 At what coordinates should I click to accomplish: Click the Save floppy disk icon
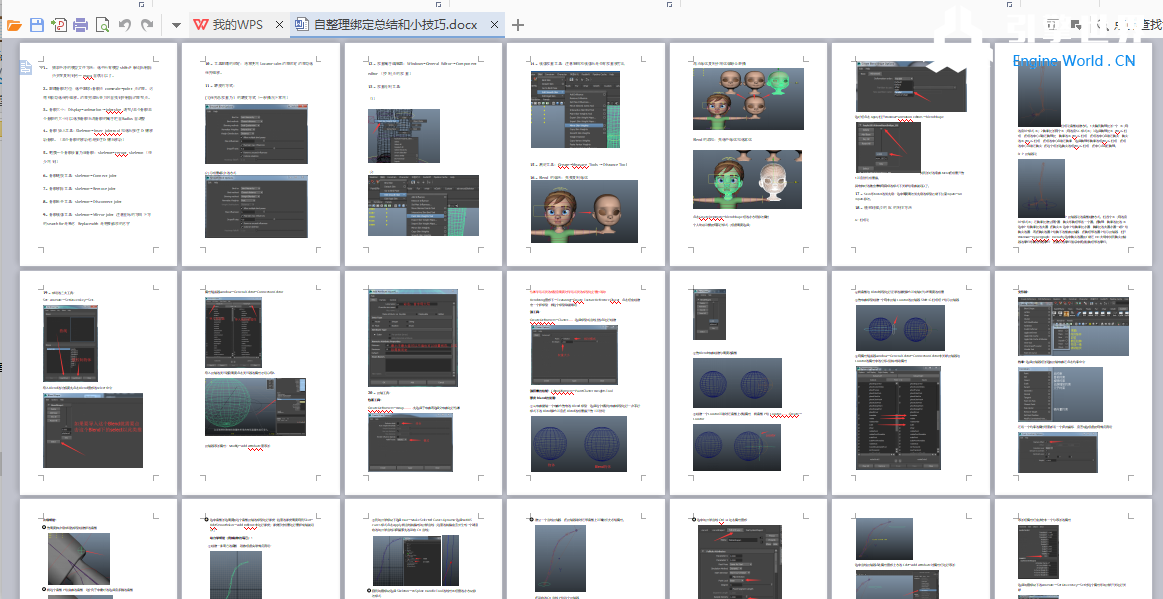tap(36, 25)
